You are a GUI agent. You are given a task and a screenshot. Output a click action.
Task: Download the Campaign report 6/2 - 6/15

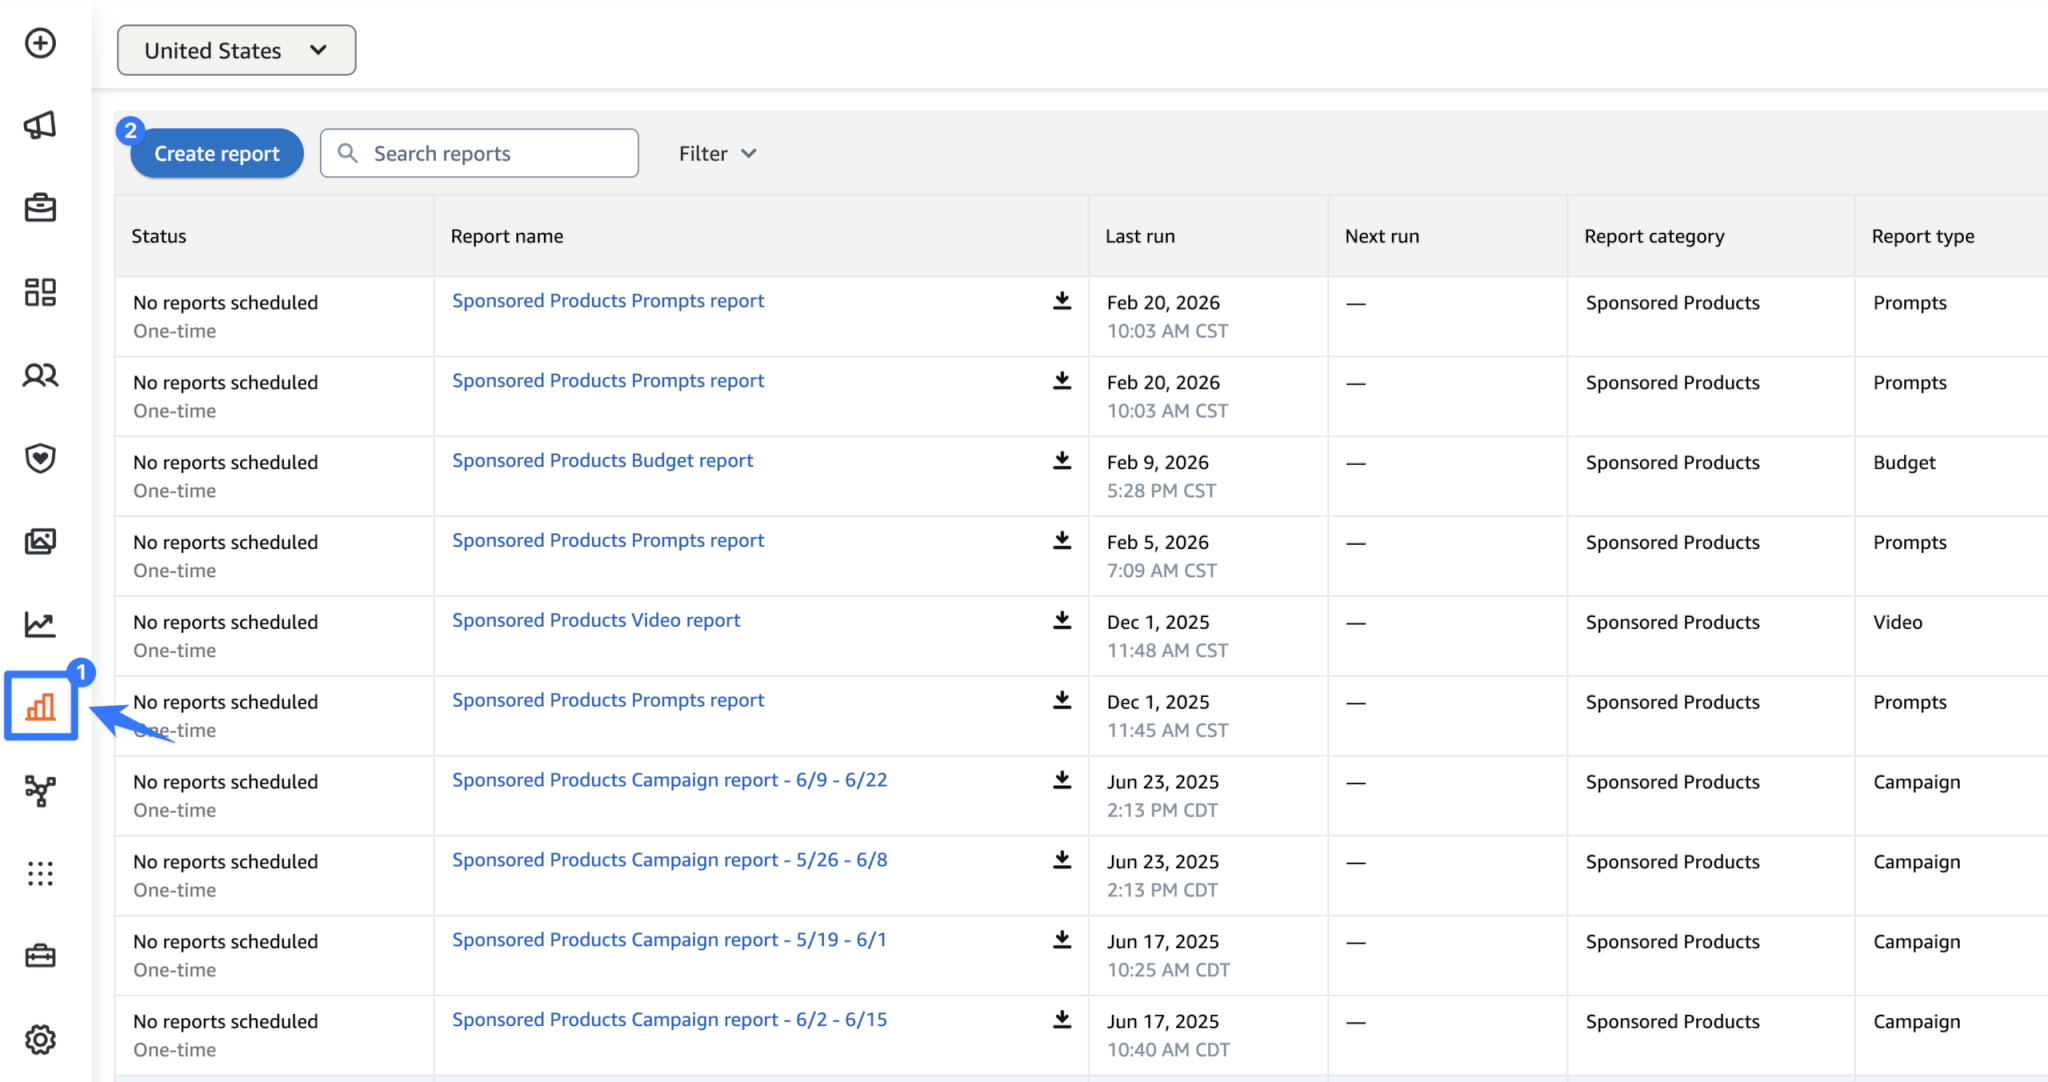pos(1062,1020)
